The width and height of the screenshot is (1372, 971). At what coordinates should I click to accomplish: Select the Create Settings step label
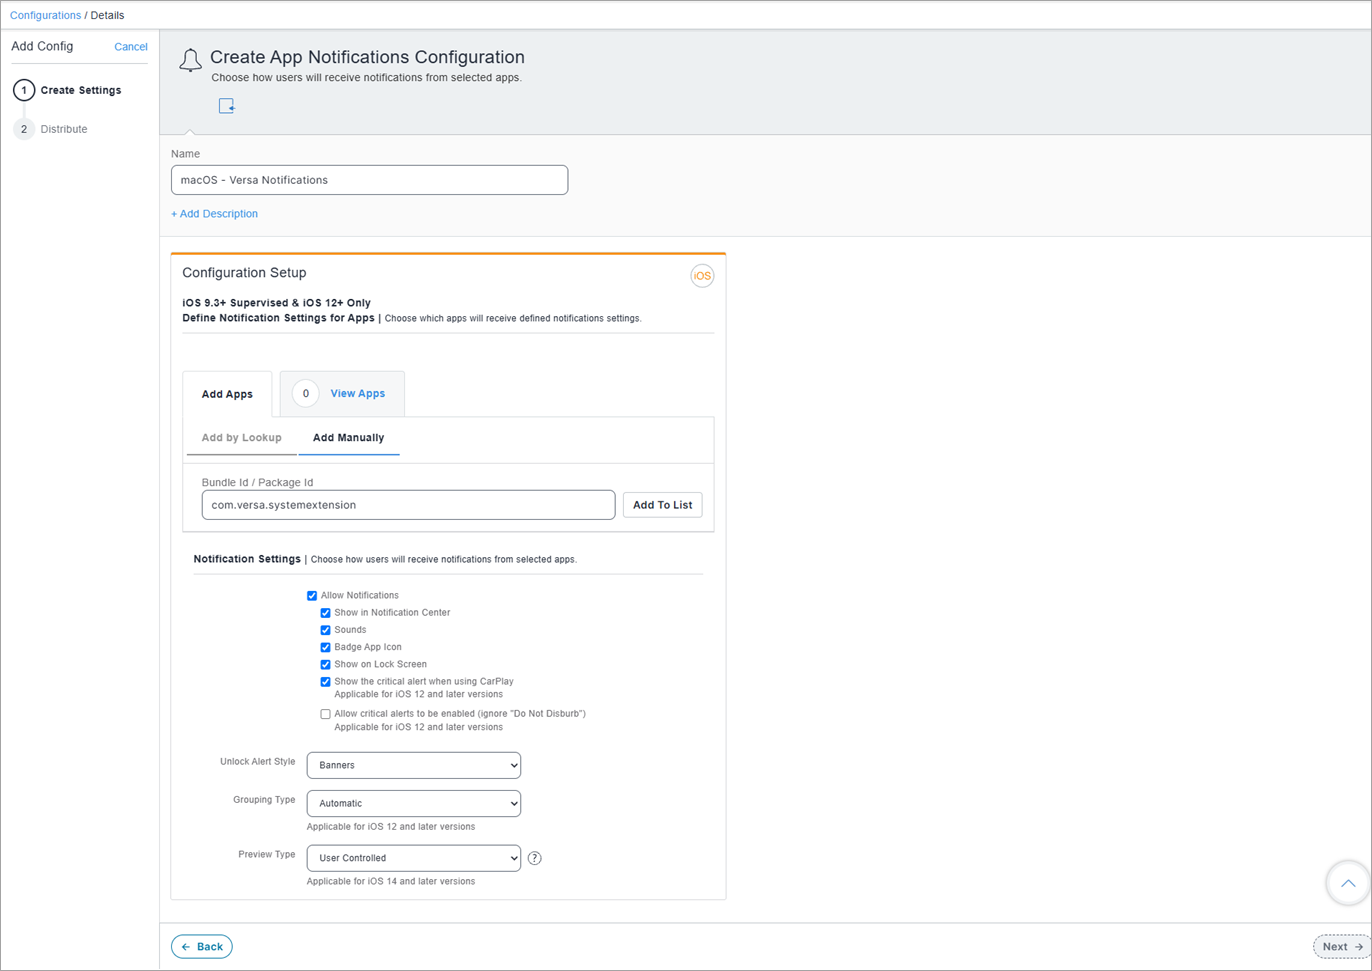81,90
